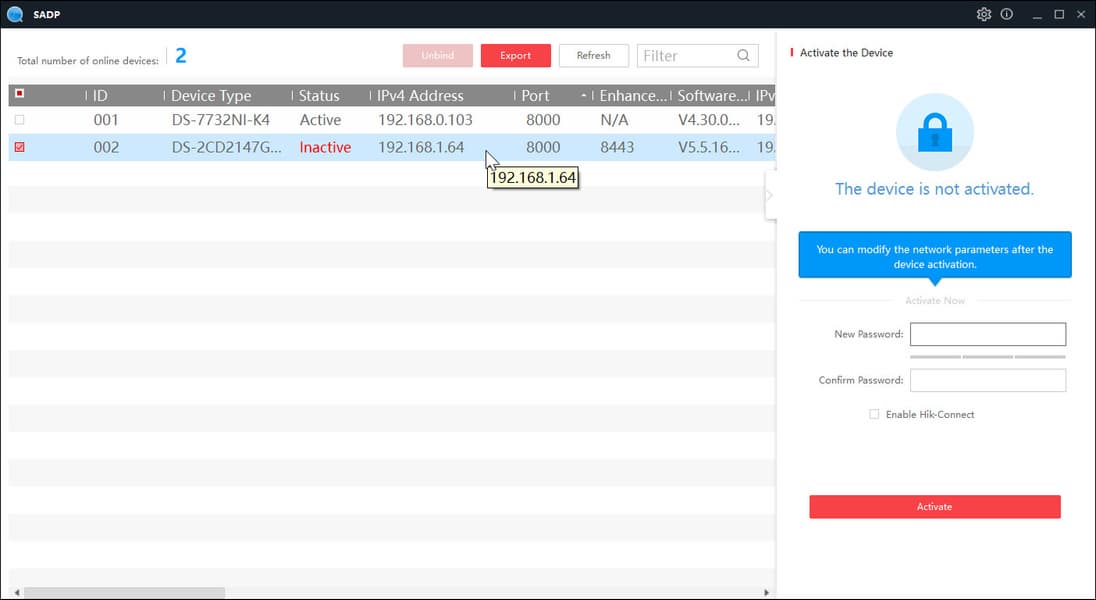Click the red Activate button
This screenshot has height=600, width=1096.
pos(935,506)
